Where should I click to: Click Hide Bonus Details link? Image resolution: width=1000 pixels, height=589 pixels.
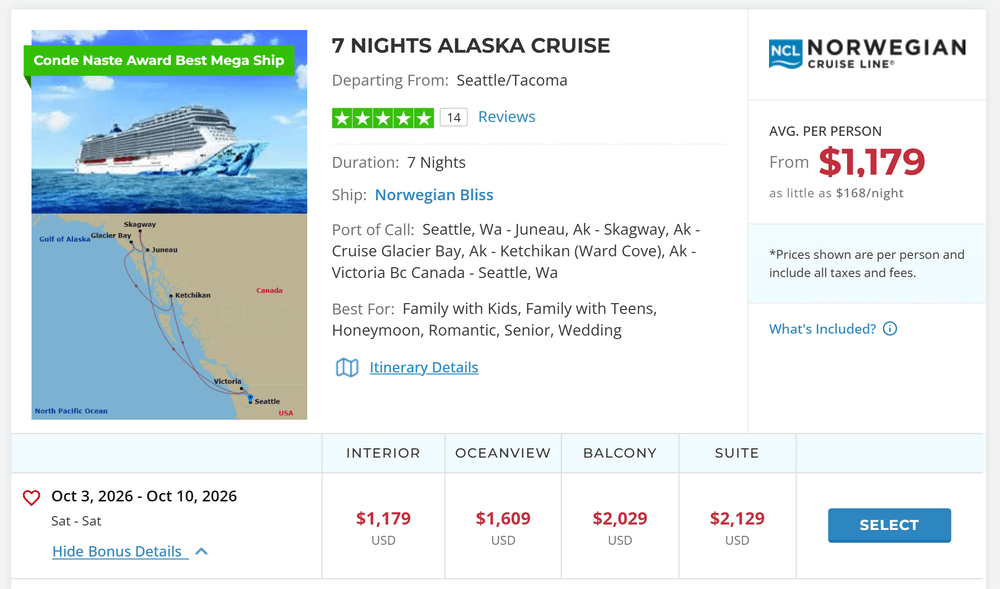point(120,551)
